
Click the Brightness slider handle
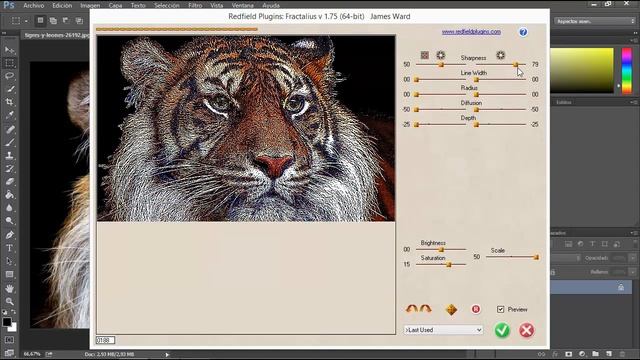(441, 249)
